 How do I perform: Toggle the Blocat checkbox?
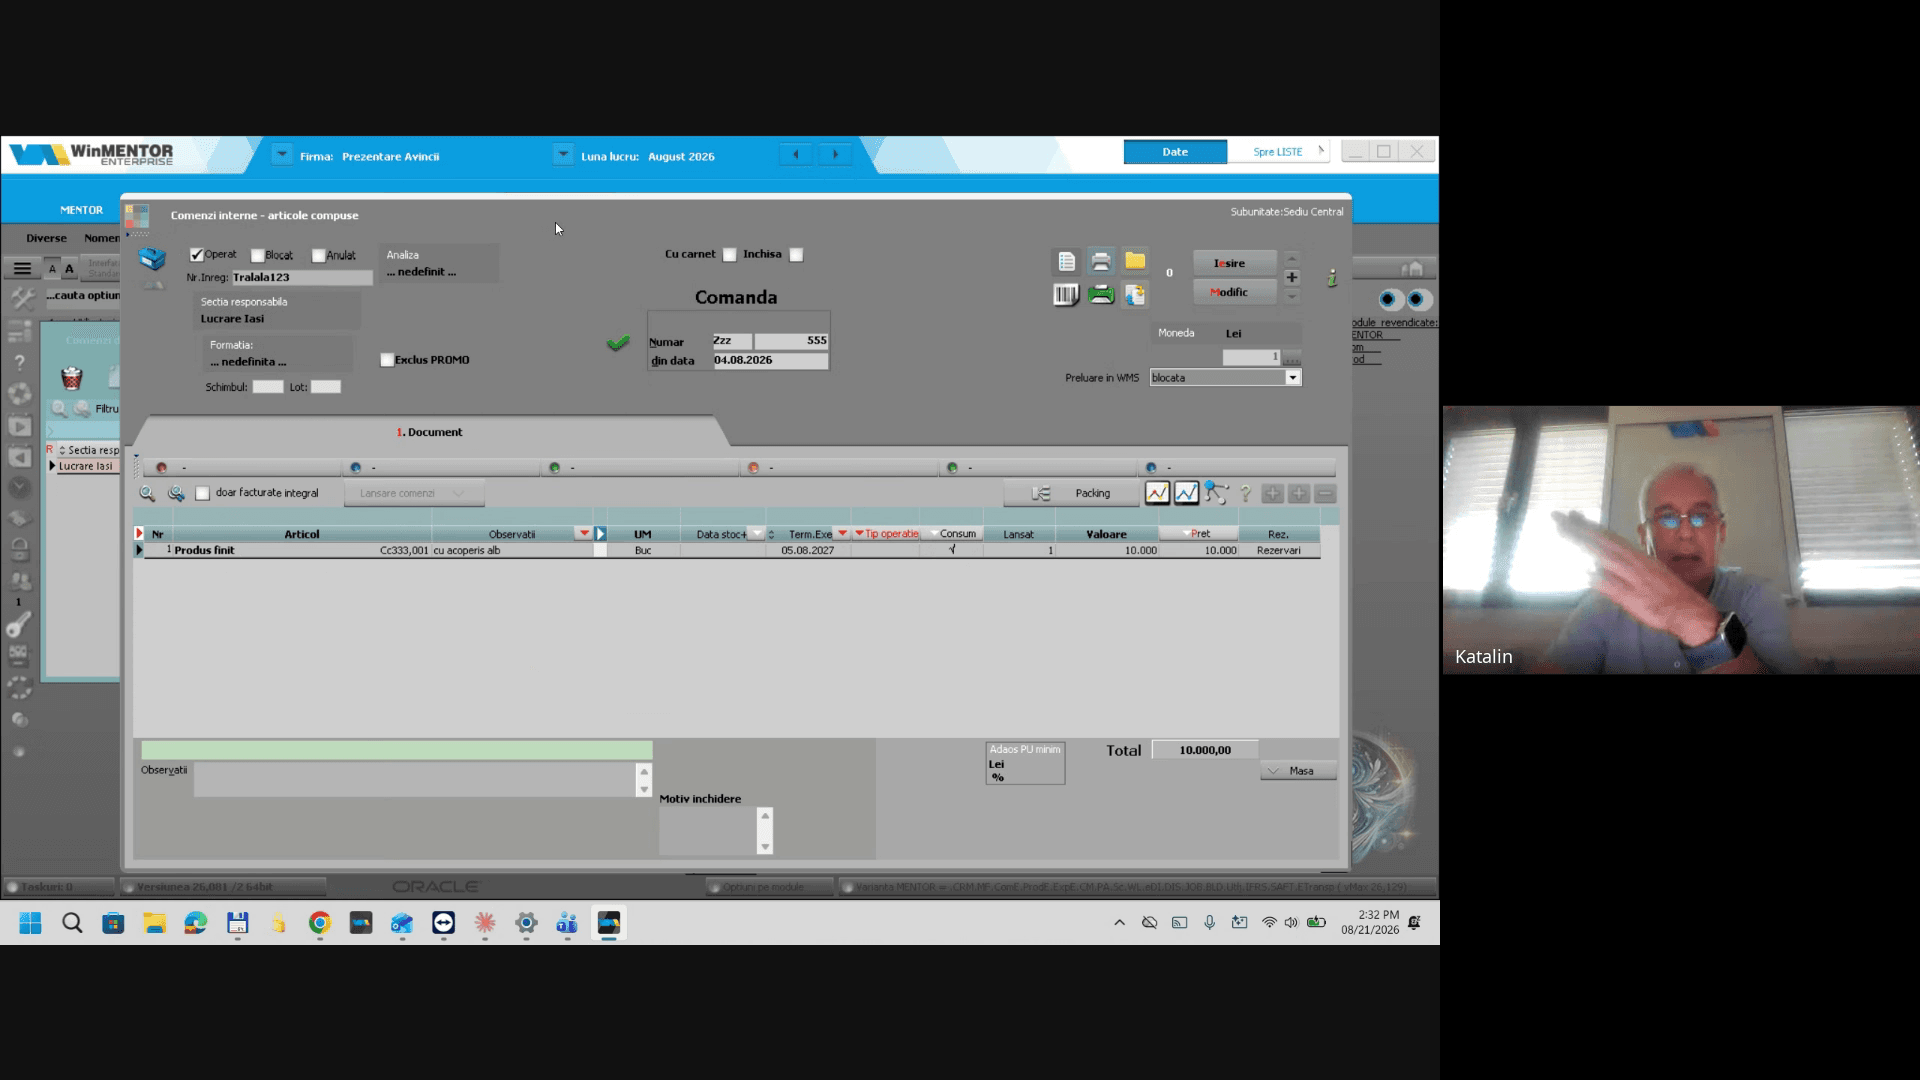pyautogui.click(x=257, y=256)
